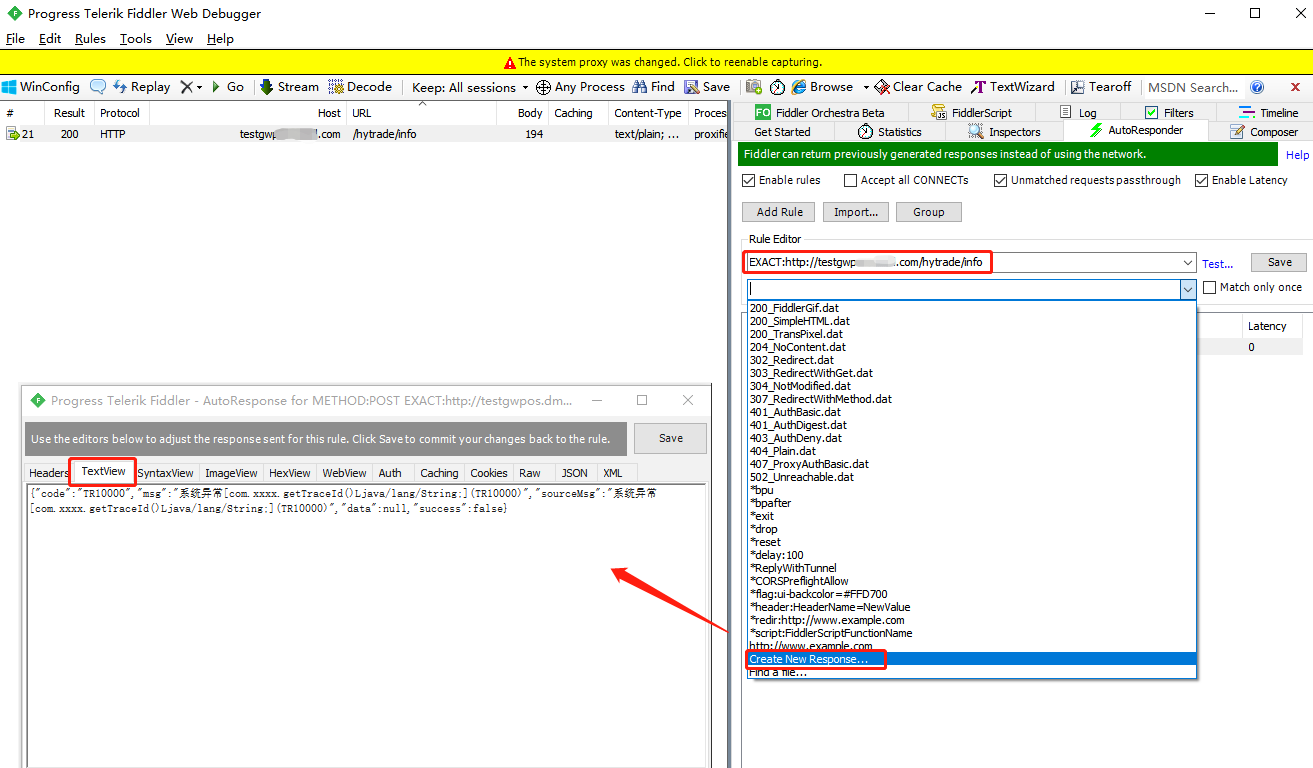Image resolution: width=1313 pixels, height=768 pixels.
Task: Click Save in AutoResponse editor window
Action: (x=671, y=438)
